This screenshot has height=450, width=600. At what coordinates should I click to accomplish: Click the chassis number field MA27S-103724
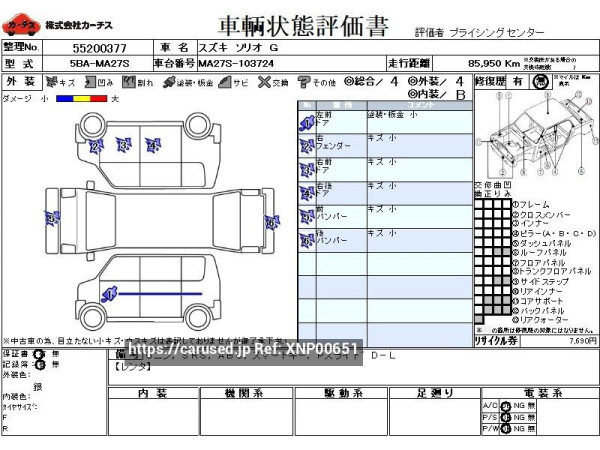click(236, 63)
